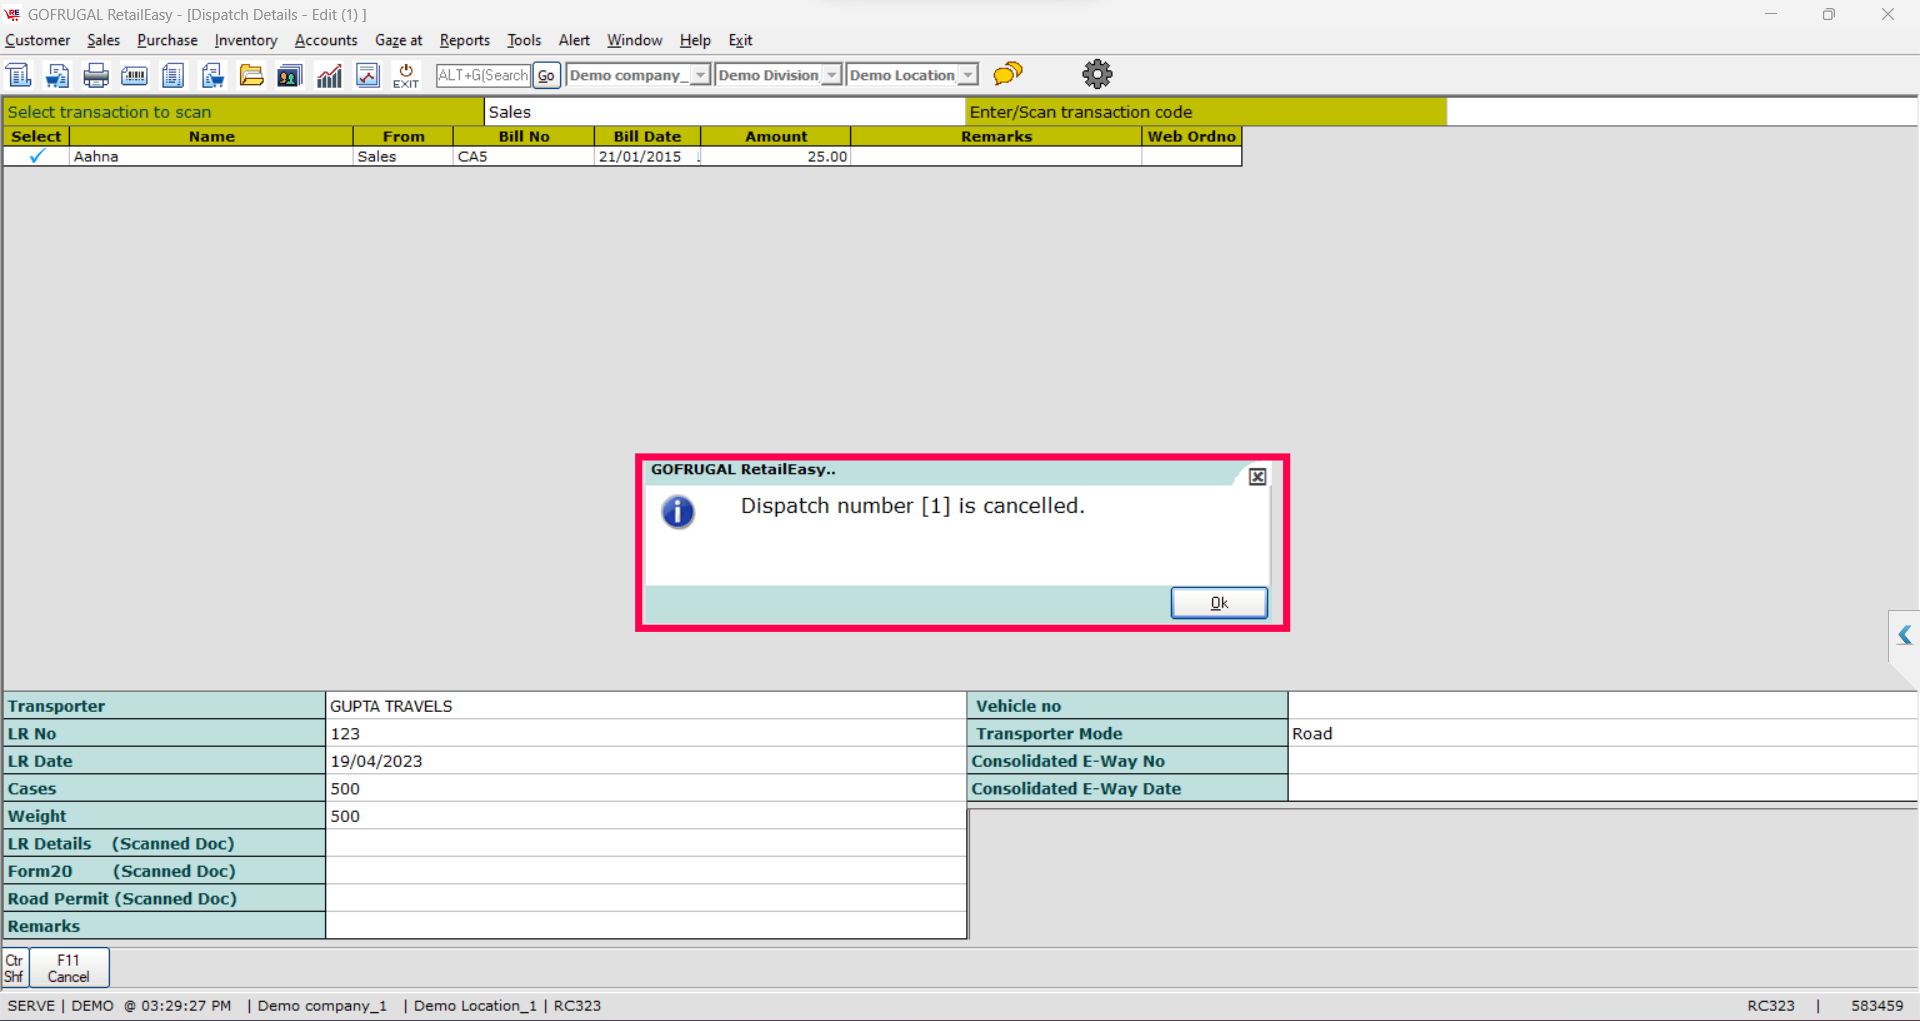Open the Window menu

pyautogui.click(x=635, y=40)
